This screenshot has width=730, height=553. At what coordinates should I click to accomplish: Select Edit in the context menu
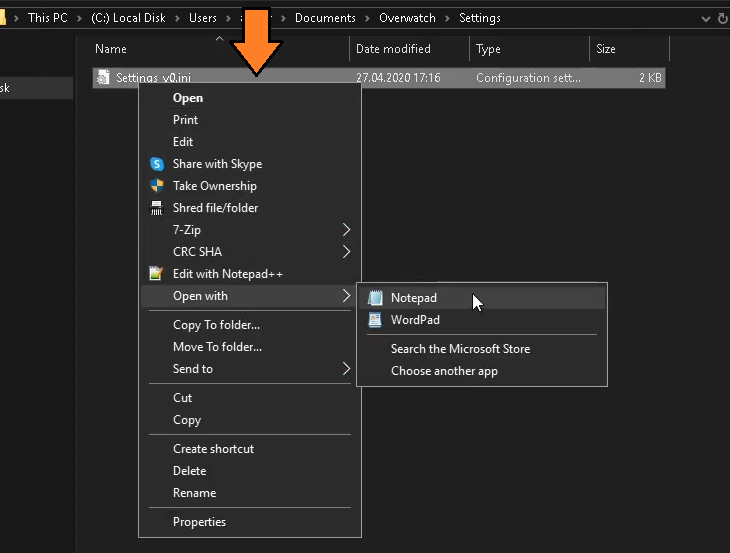250,142
